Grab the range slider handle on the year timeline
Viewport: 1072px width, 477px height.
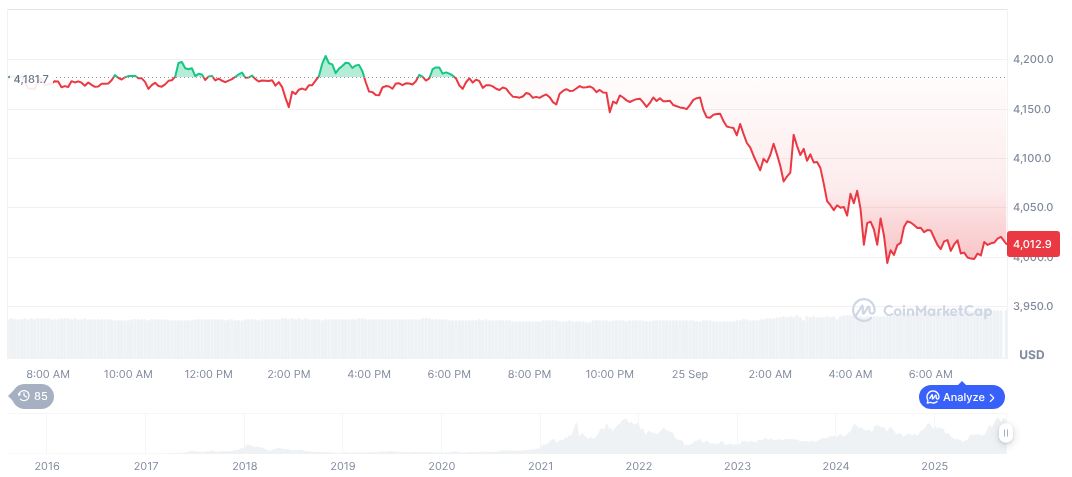pyautogui.click(x=1005, y=433)
